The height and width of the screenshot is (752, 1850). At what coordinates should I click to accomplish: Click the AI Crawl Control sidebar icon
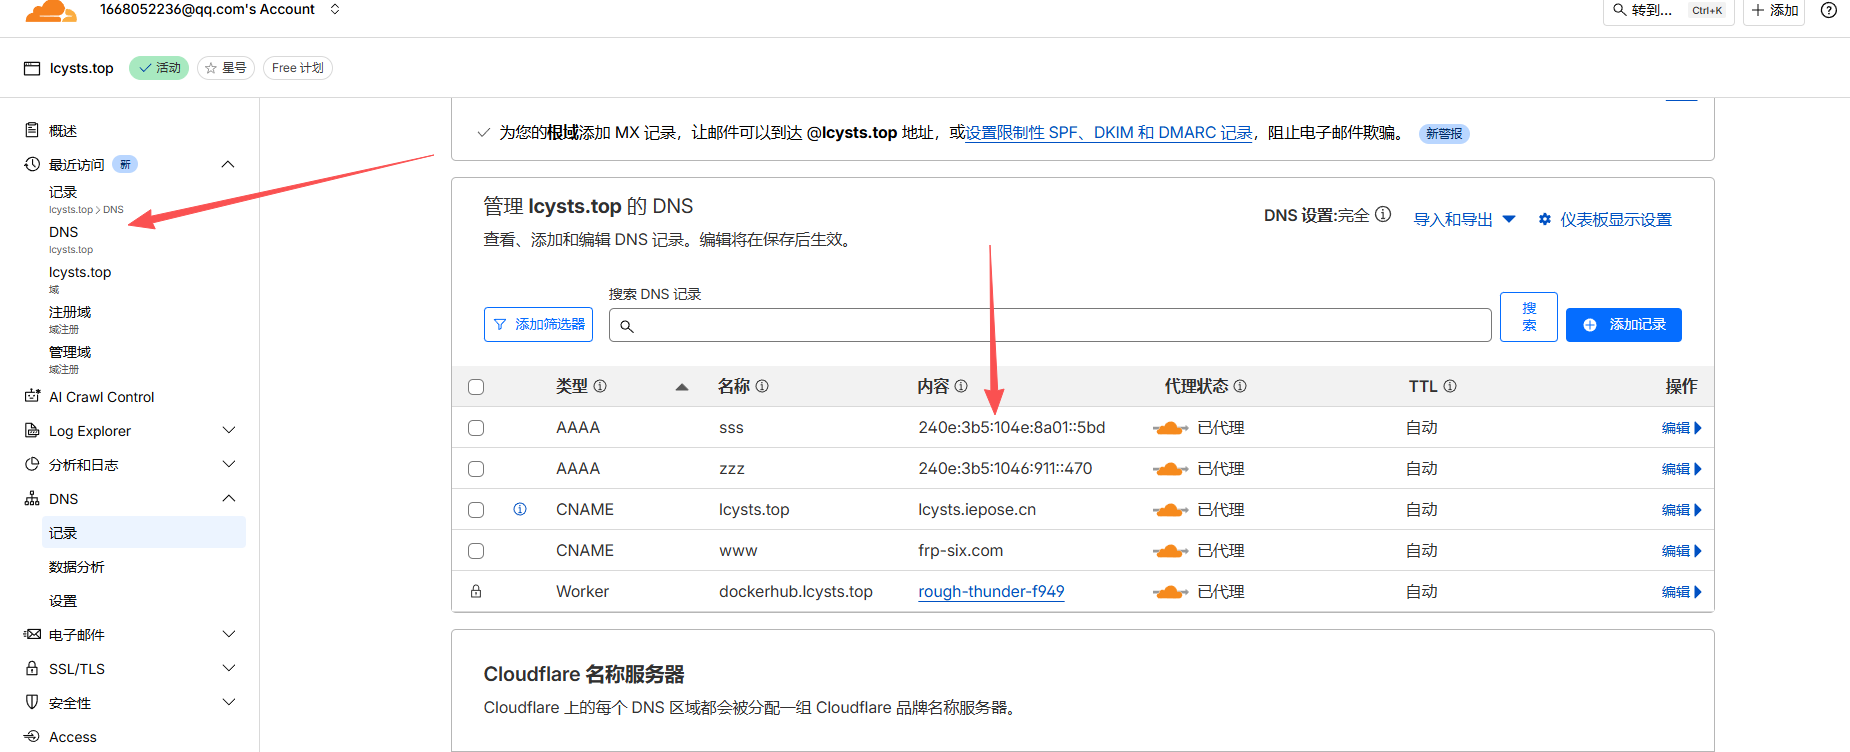[x=32, y=396]
